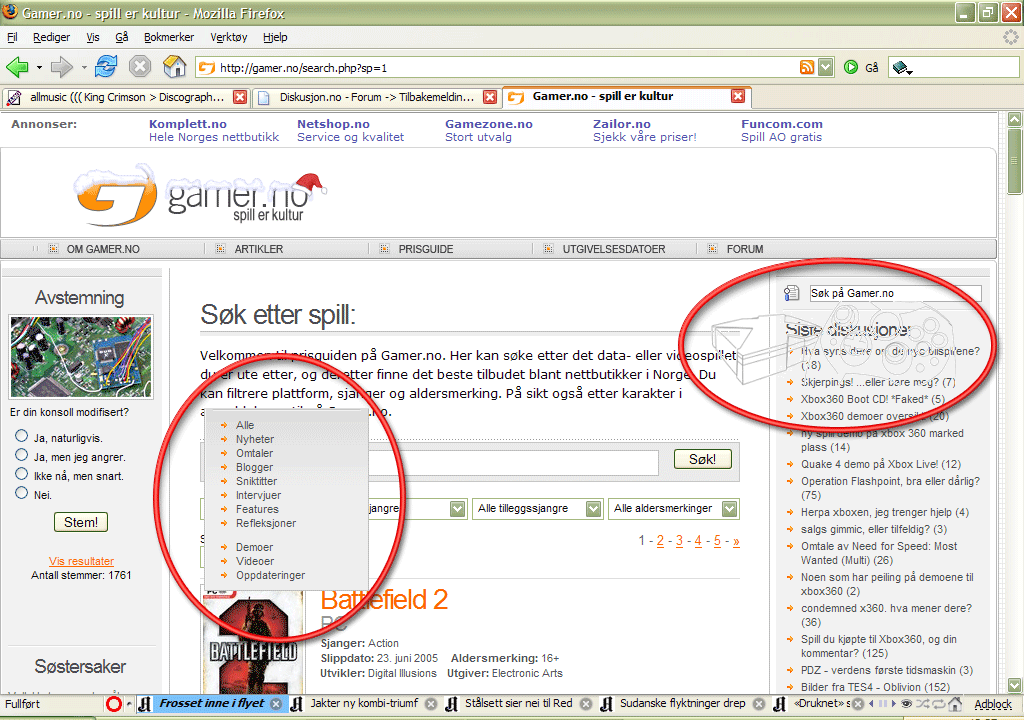Click the poll circuit board thumbnail image
Image resolution: width=1024 pixels, height=720 pixels.
tap(81, 357)
